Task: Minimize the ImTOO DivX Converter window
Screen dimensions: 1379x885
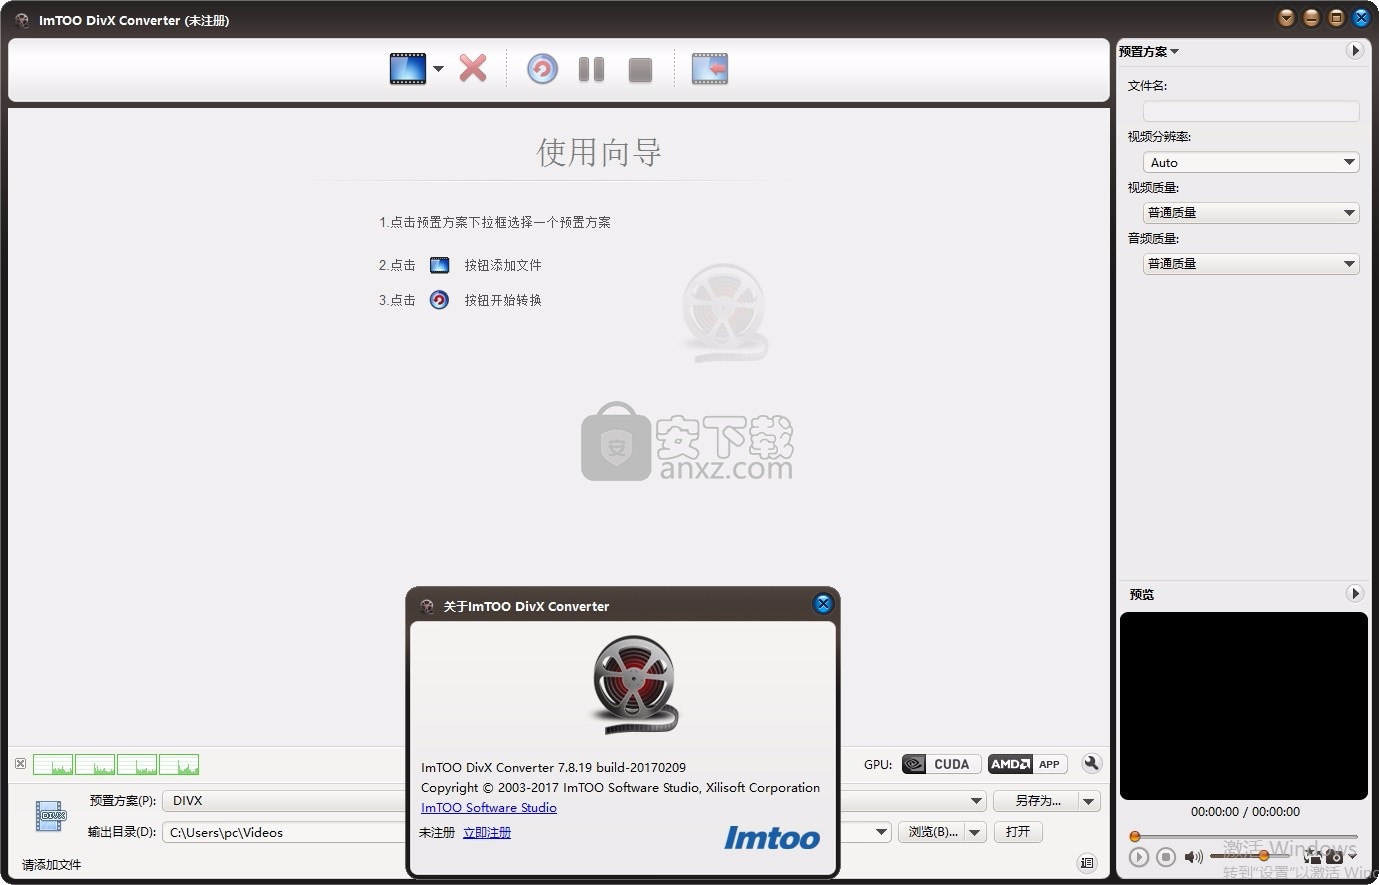Action: pos(1311,18)
